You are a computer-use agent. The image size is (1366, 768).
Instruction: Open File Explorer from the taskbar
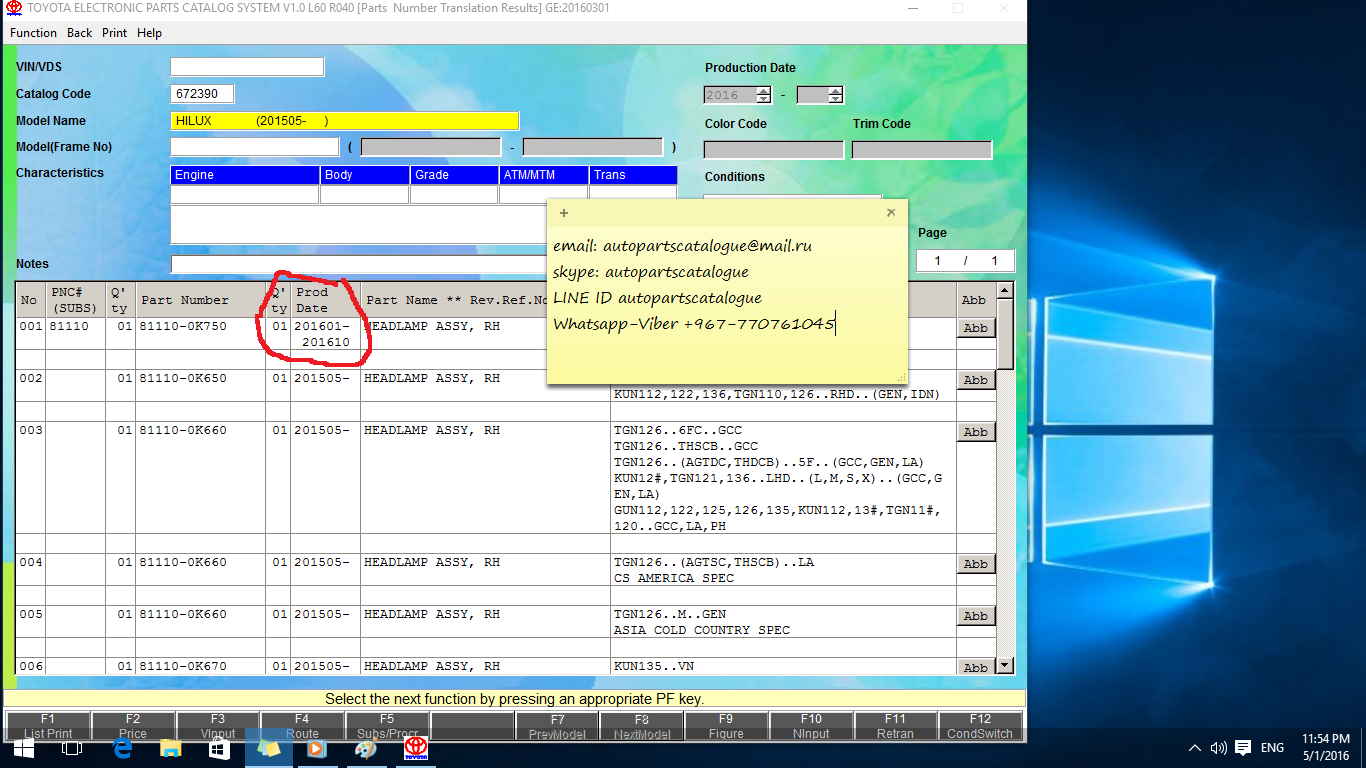click(x=170, y=748)
